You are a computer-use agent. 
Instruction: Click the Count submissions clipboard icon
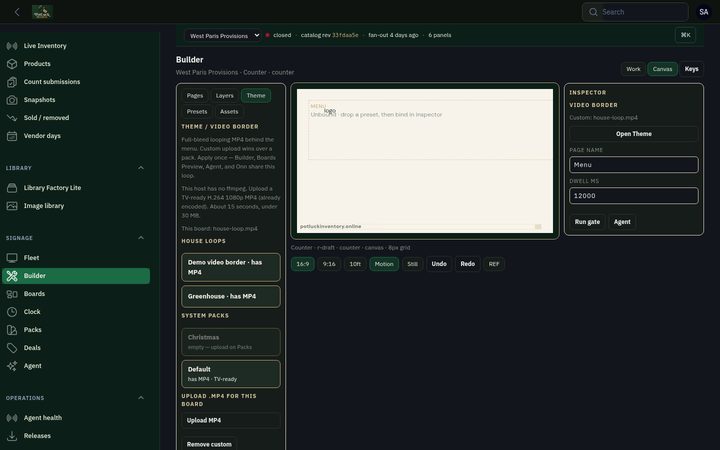tap(12, 82)
